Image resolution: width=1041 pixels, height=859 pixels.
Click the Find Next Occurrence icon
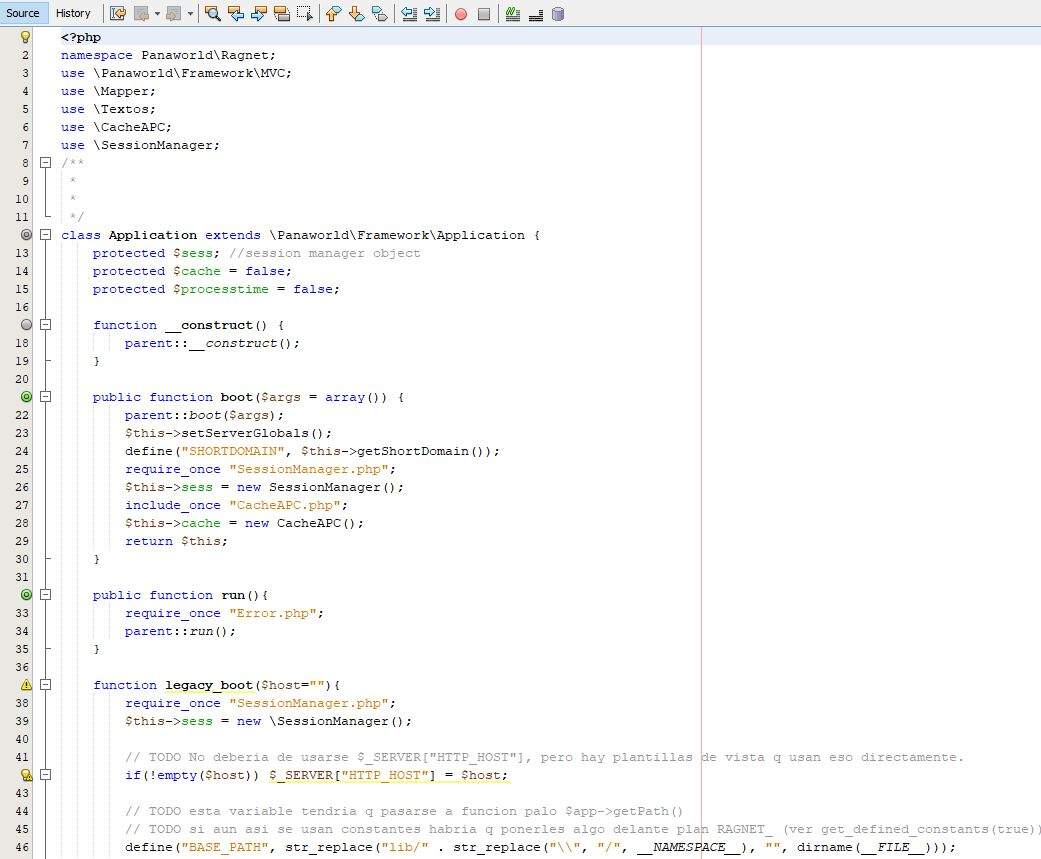click(259, 13)
